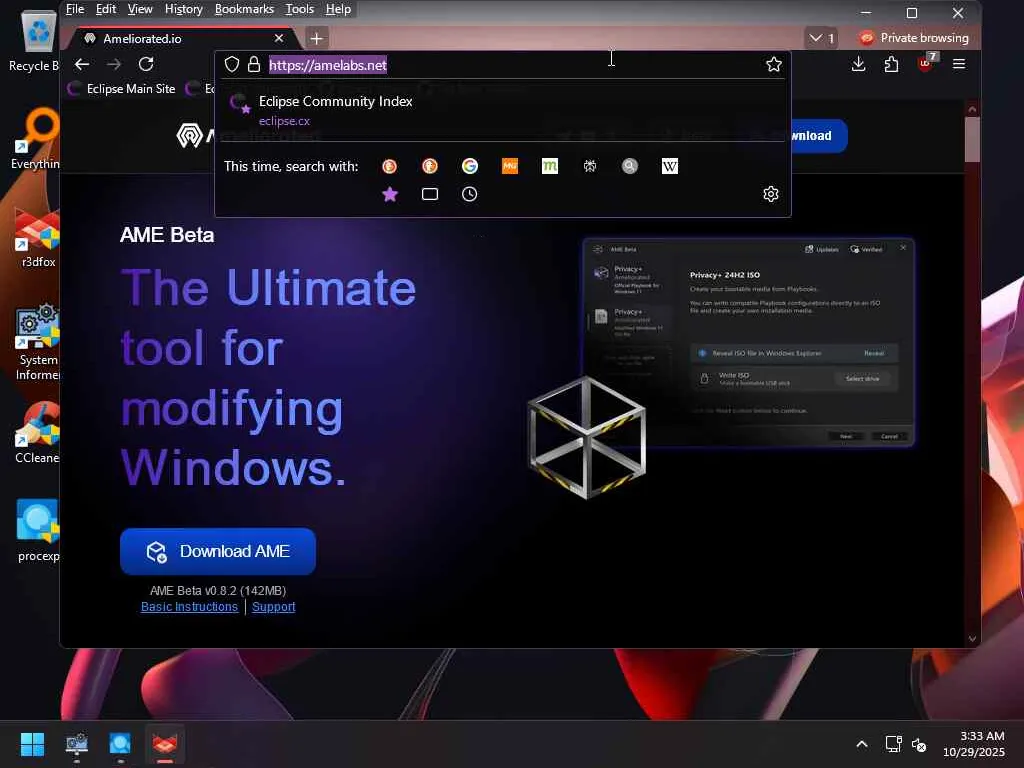The width and height of the screenshot is (1024, 768).
Task: Reload the page with the refresh icon
Action: (146, 64)
